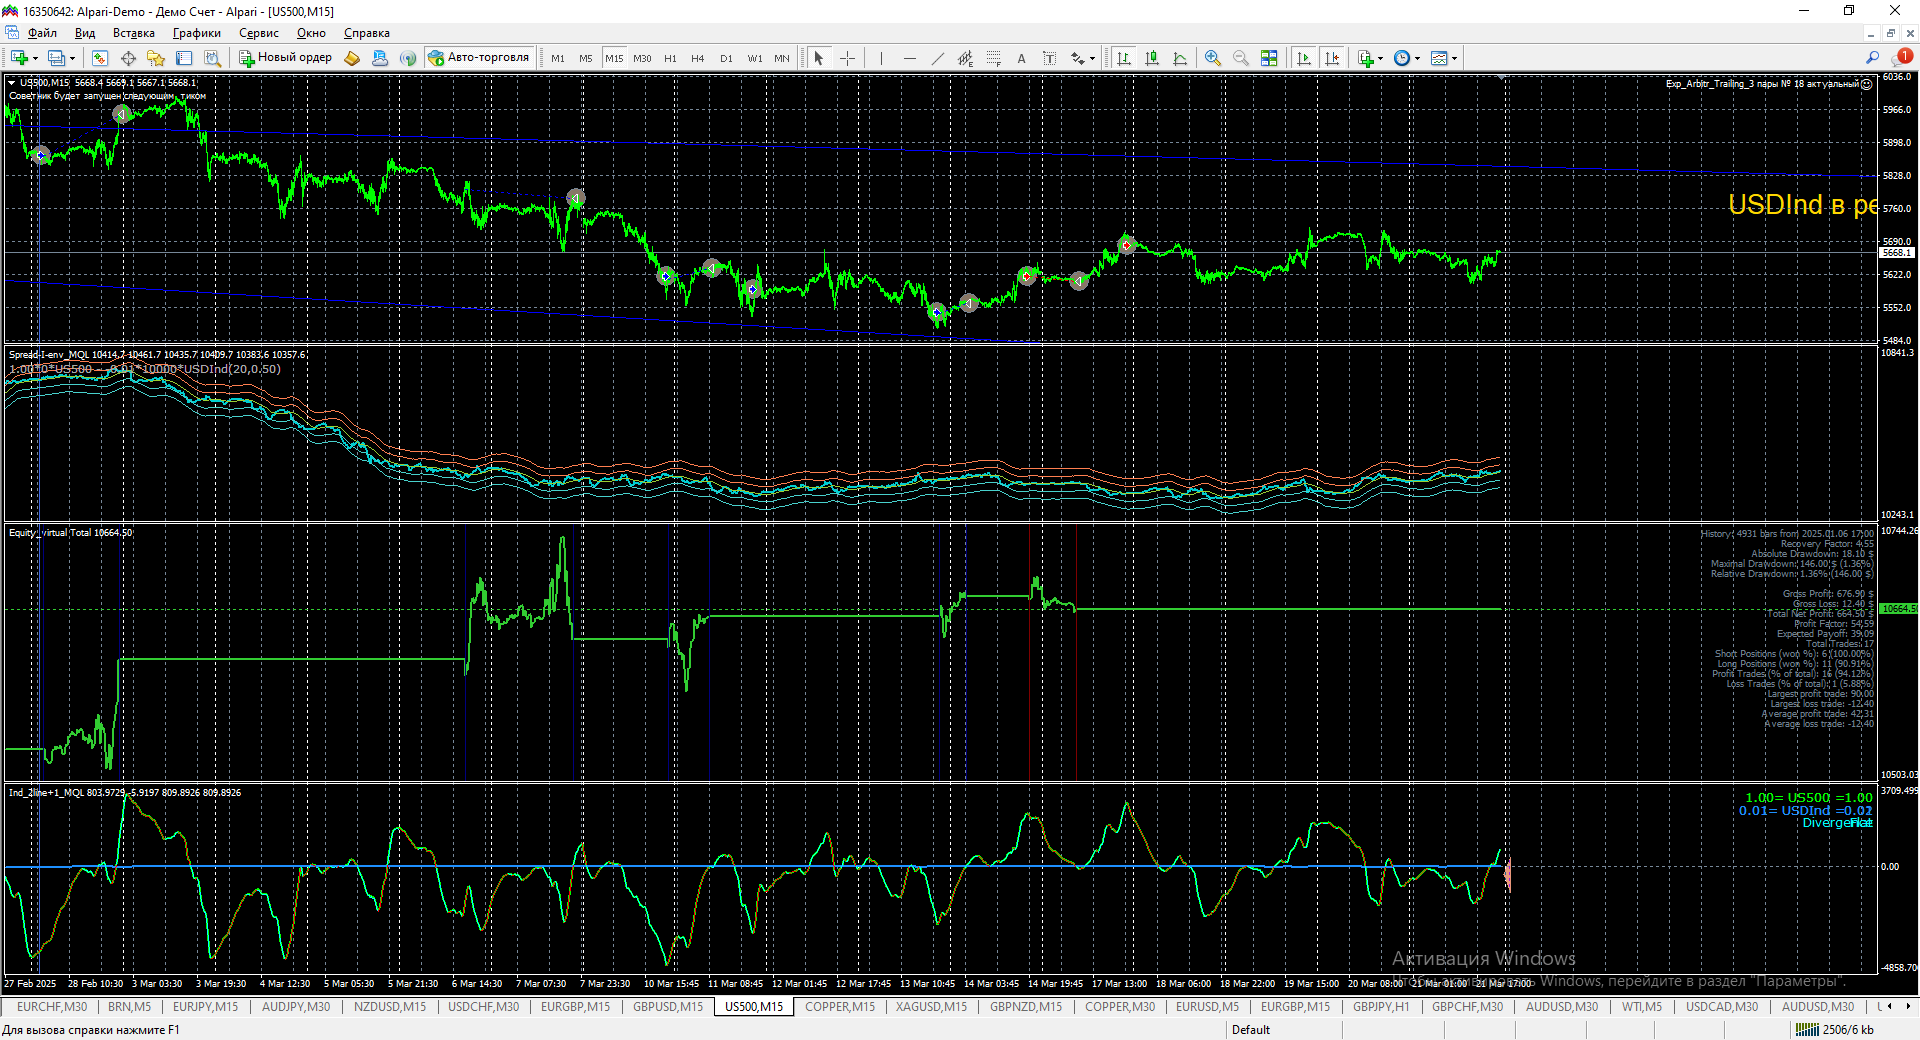Switch to the MN timeframe
Image resolution: width=1920 pixels, height=1040 pixels.
782,58
